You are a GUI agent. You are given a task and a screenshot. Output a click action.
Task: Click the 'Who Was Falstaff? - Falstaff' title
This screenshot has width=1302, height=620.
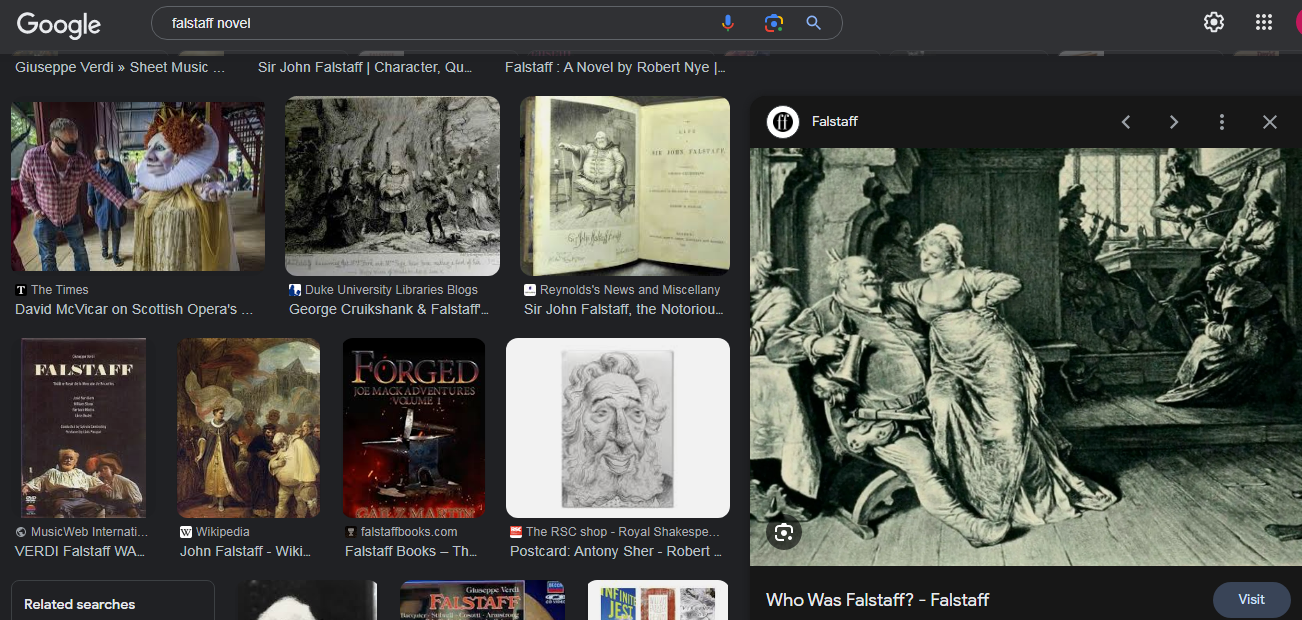tap(877, 600)
